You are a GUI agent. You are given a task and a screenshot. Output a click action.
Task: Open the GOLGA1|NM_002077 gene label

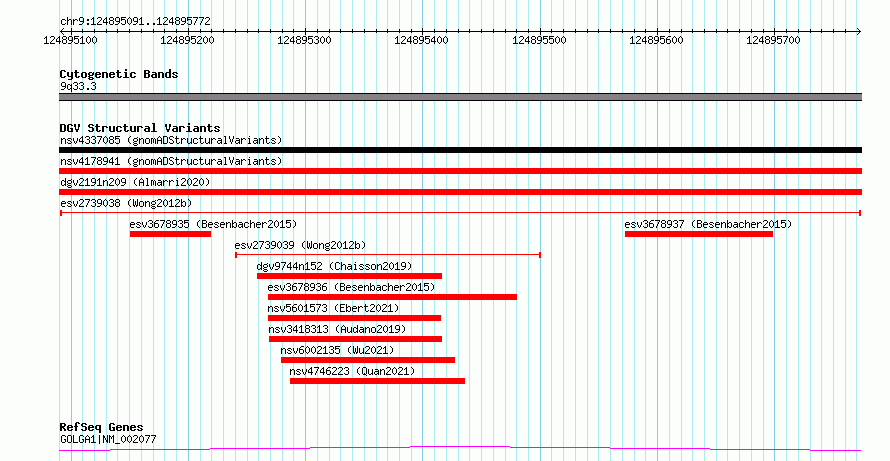(108, 439)
